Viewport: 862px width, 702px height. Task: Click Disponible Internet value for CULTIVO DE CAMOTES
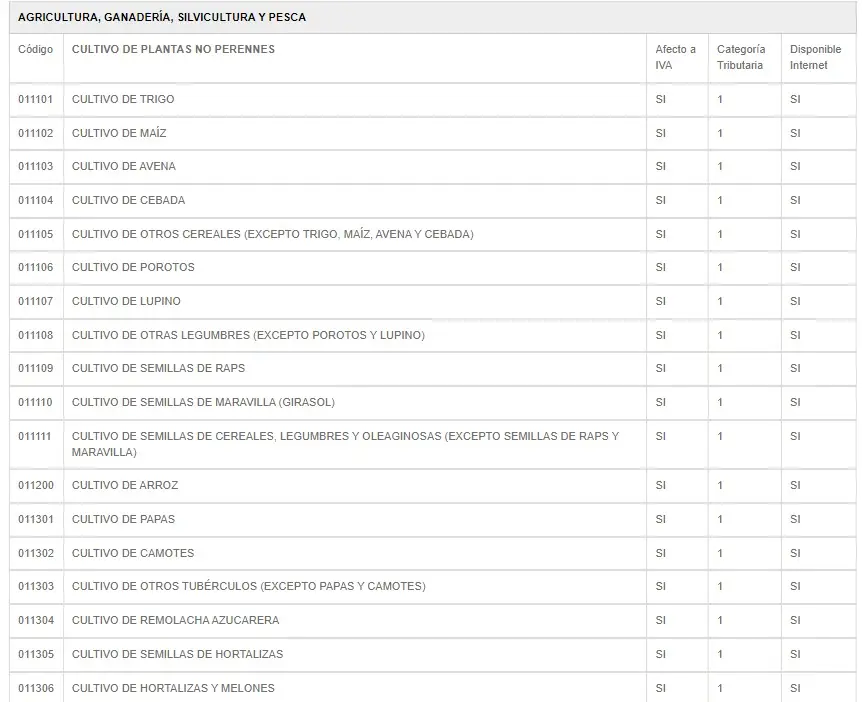click(795, 554)
